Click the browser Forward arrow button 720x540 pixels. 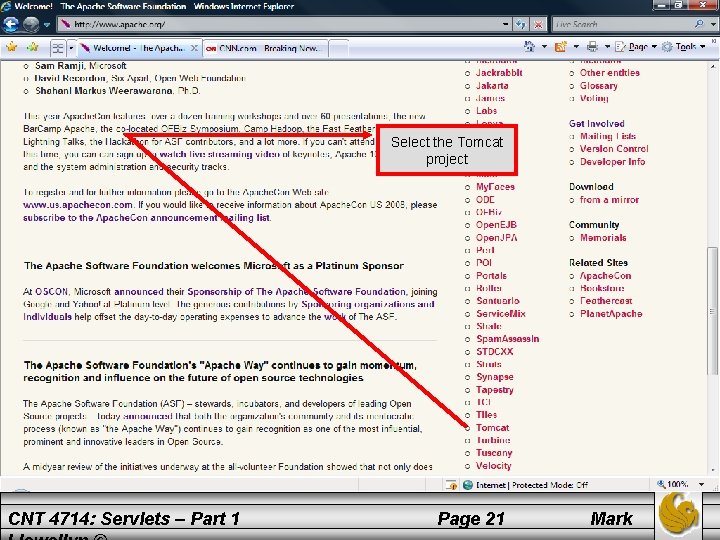point(31,24)
